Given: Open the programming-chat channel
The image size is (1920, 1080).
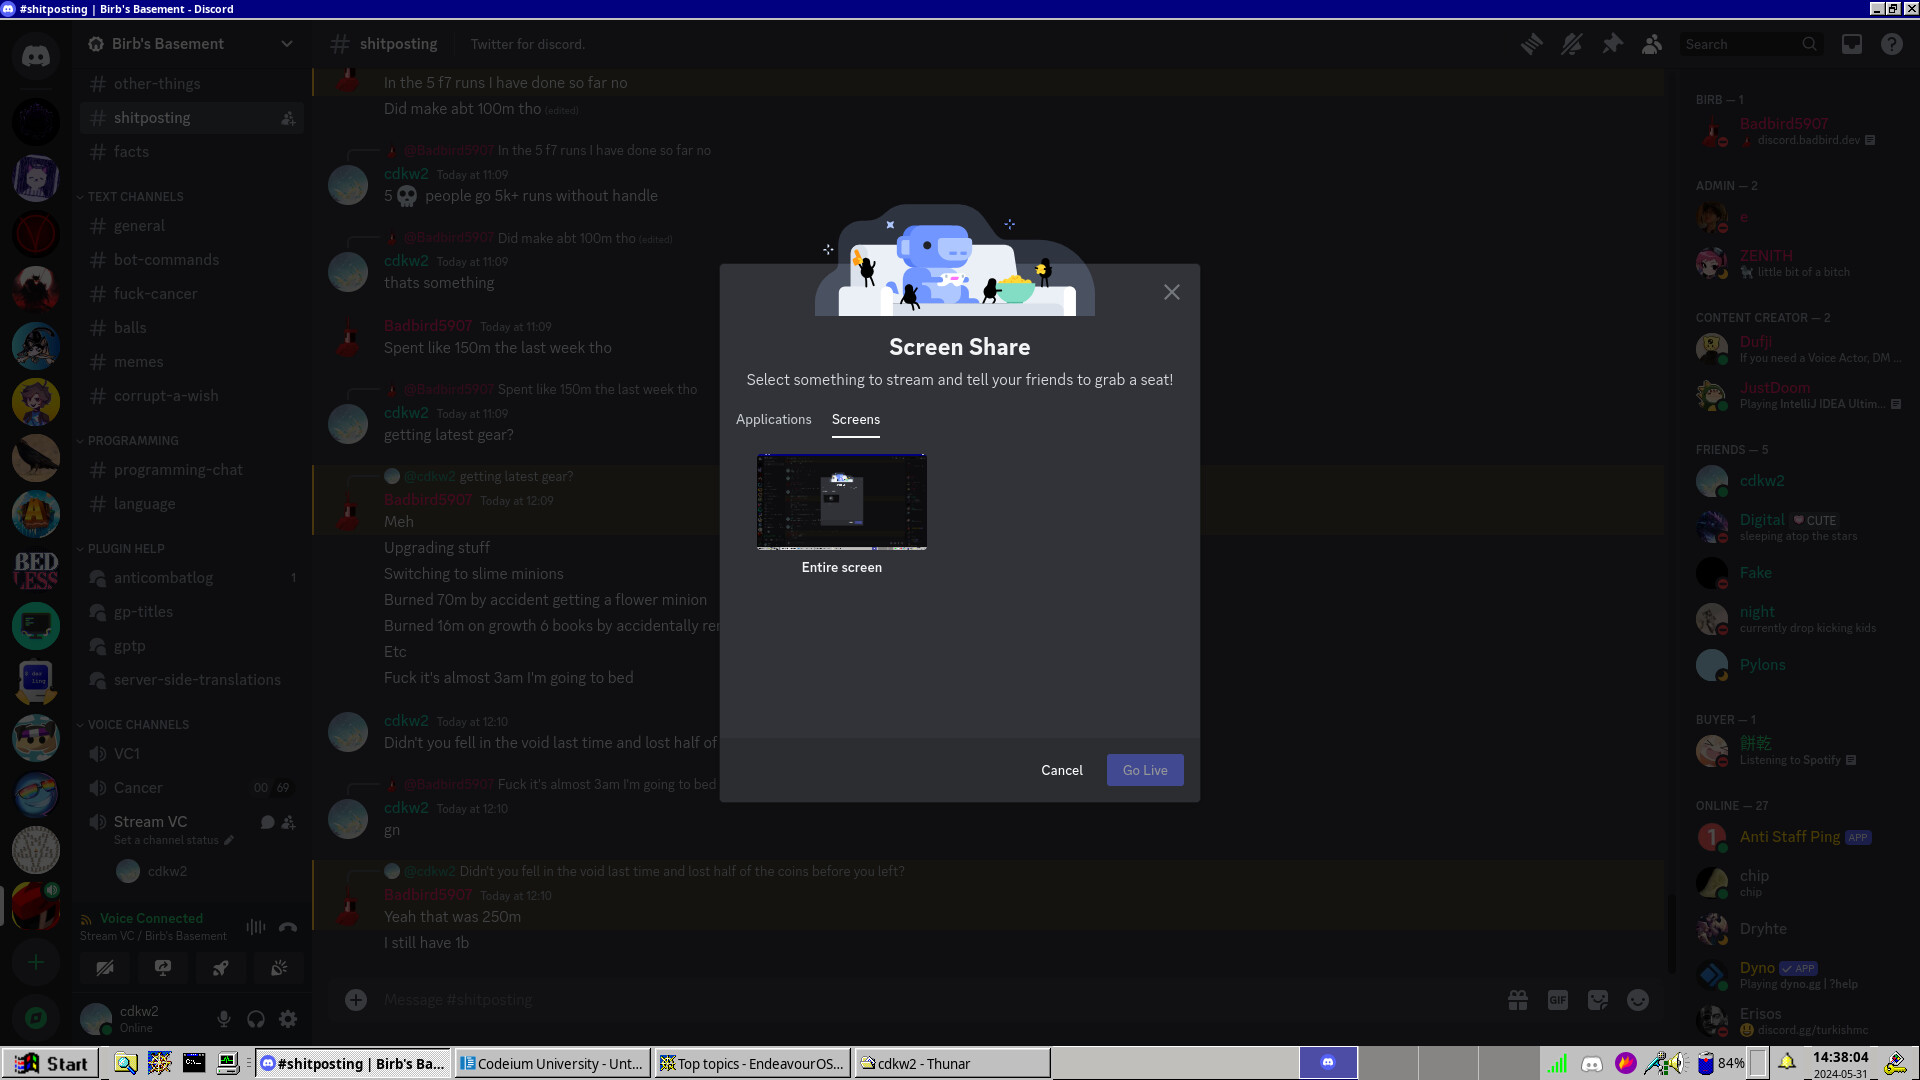Looking at the screenshot, I should 192,470.
